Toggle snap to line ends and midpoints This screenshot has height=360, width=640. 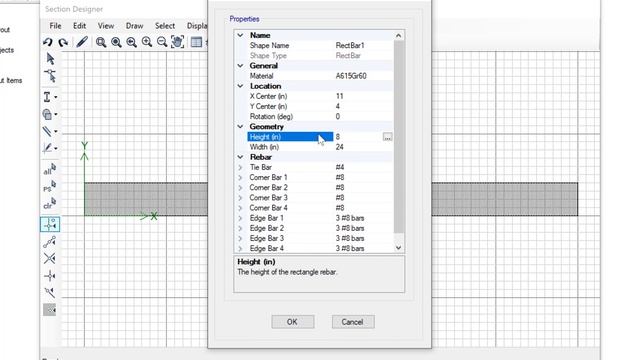click(49, 242)
